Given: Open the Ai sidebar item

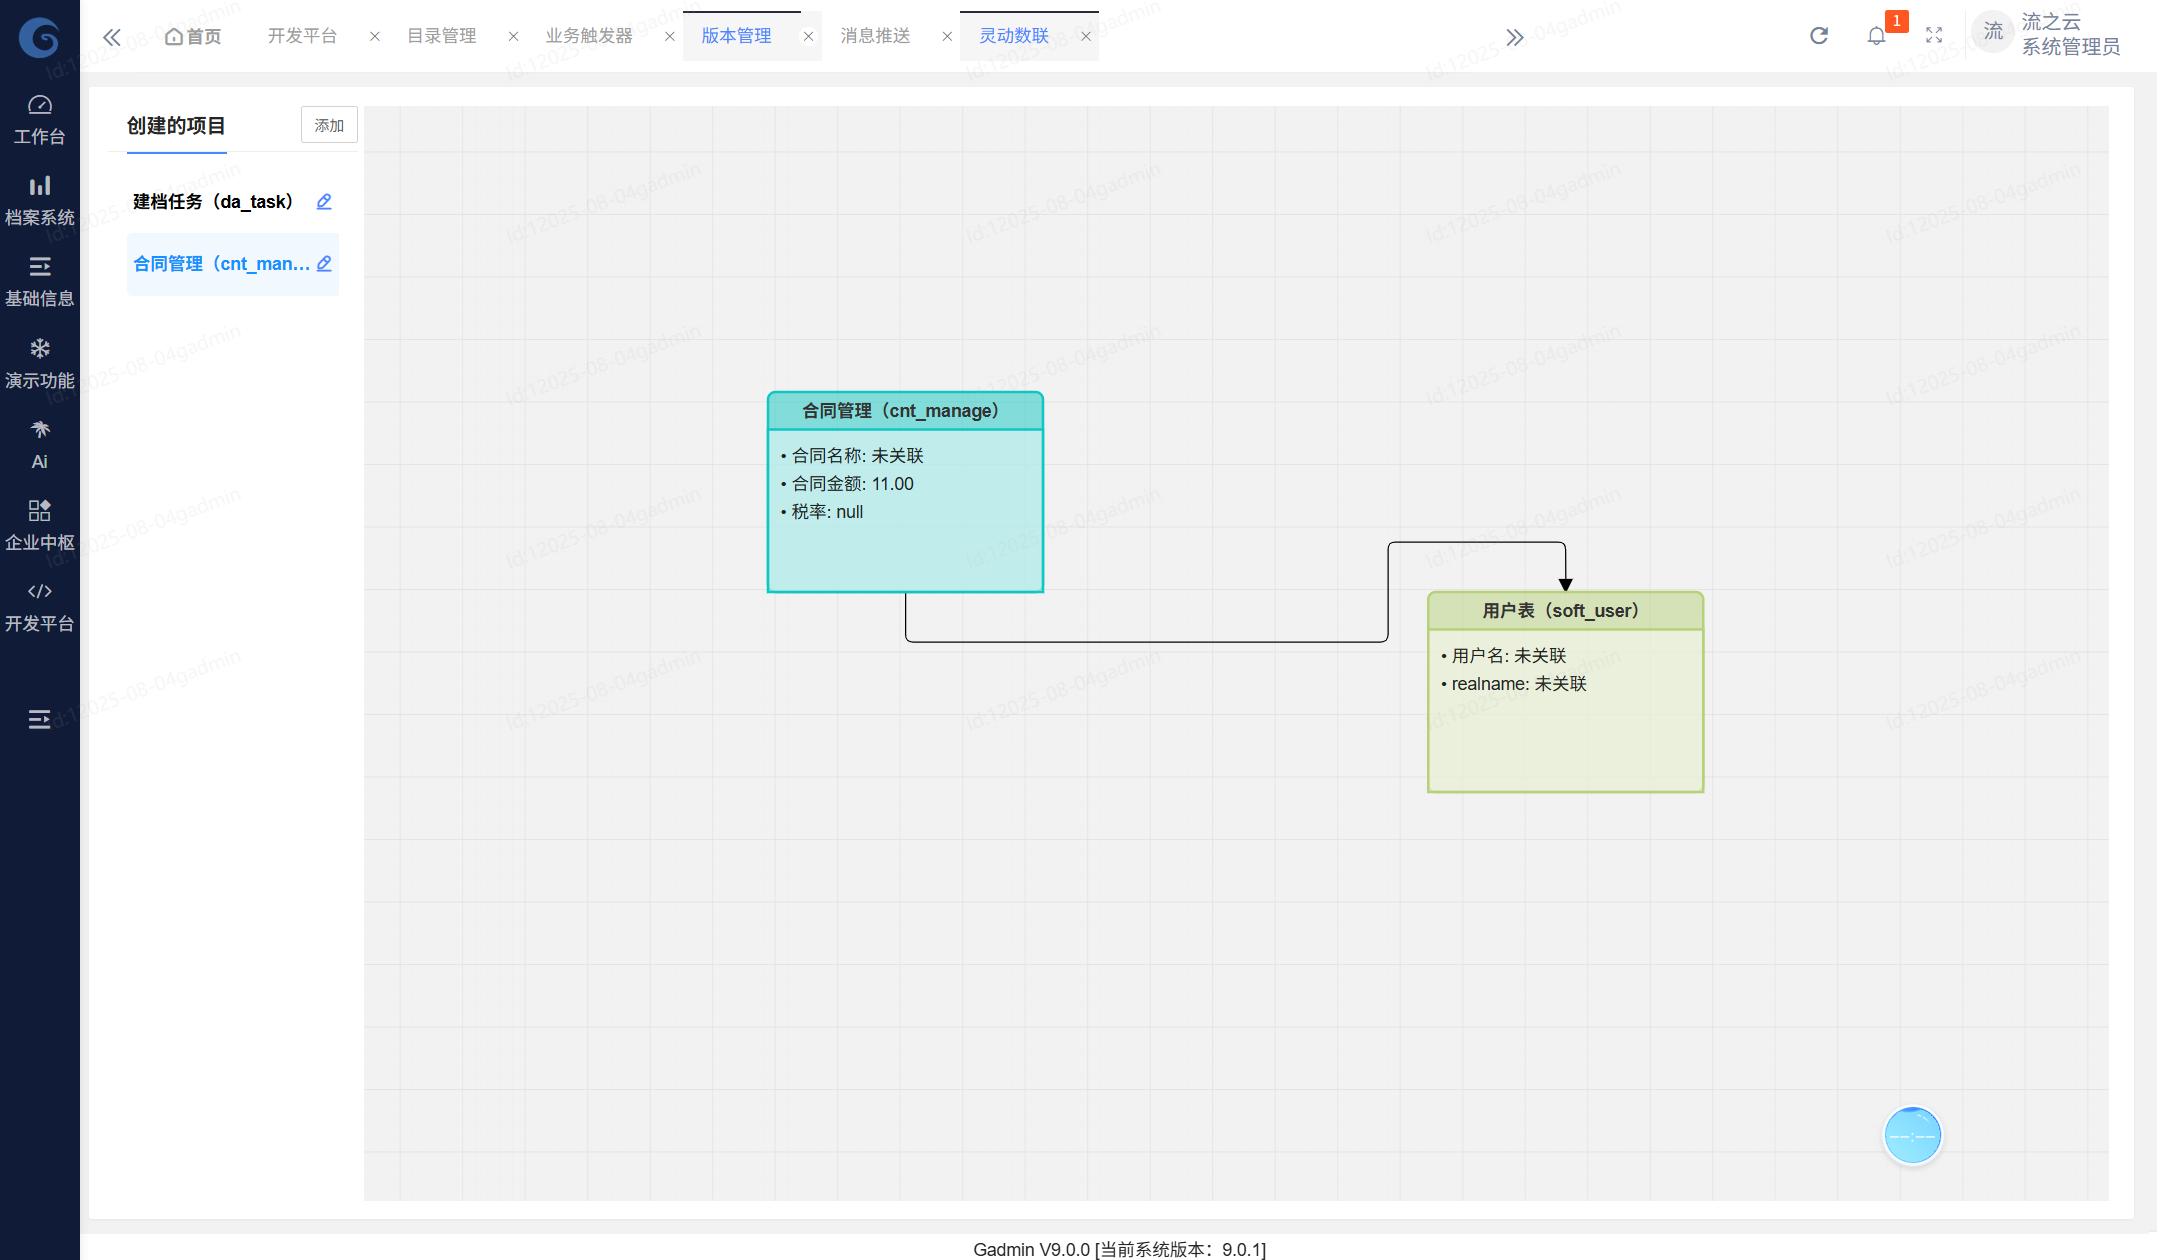Looking at the screenshot, I should (x=39, y=445).
